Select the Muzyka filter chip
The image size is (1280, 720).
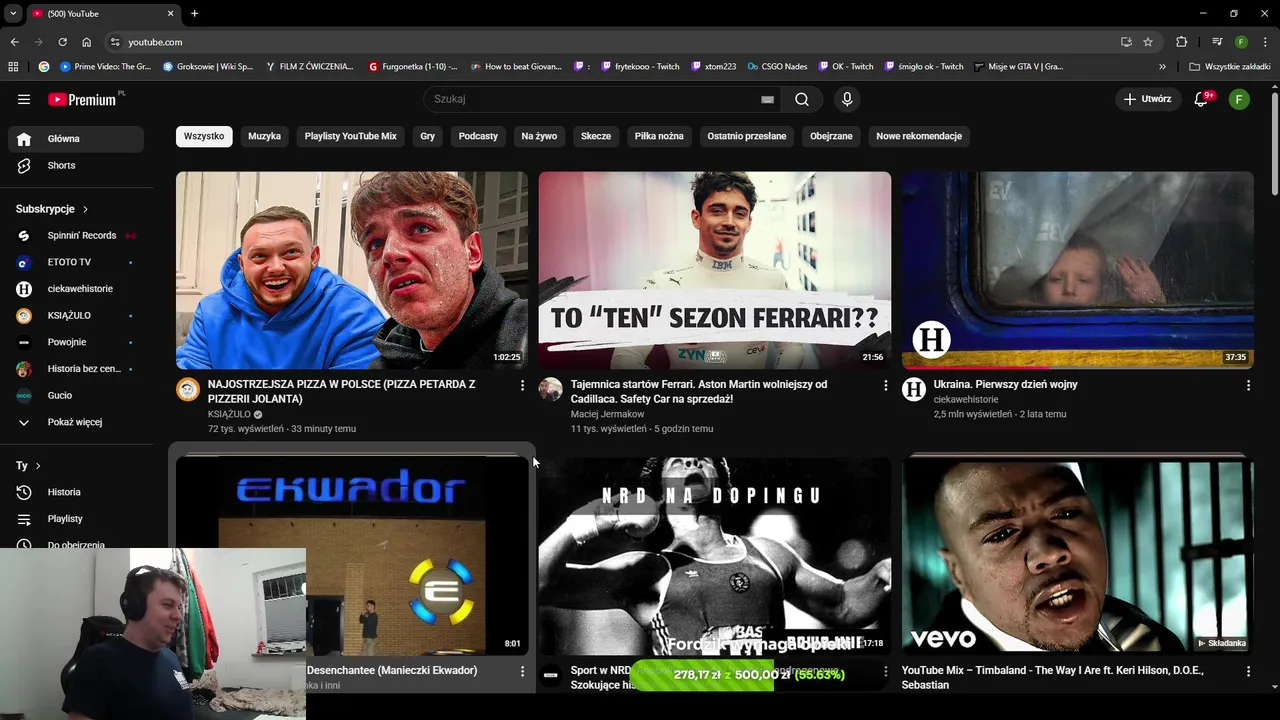tap(264, 136)
